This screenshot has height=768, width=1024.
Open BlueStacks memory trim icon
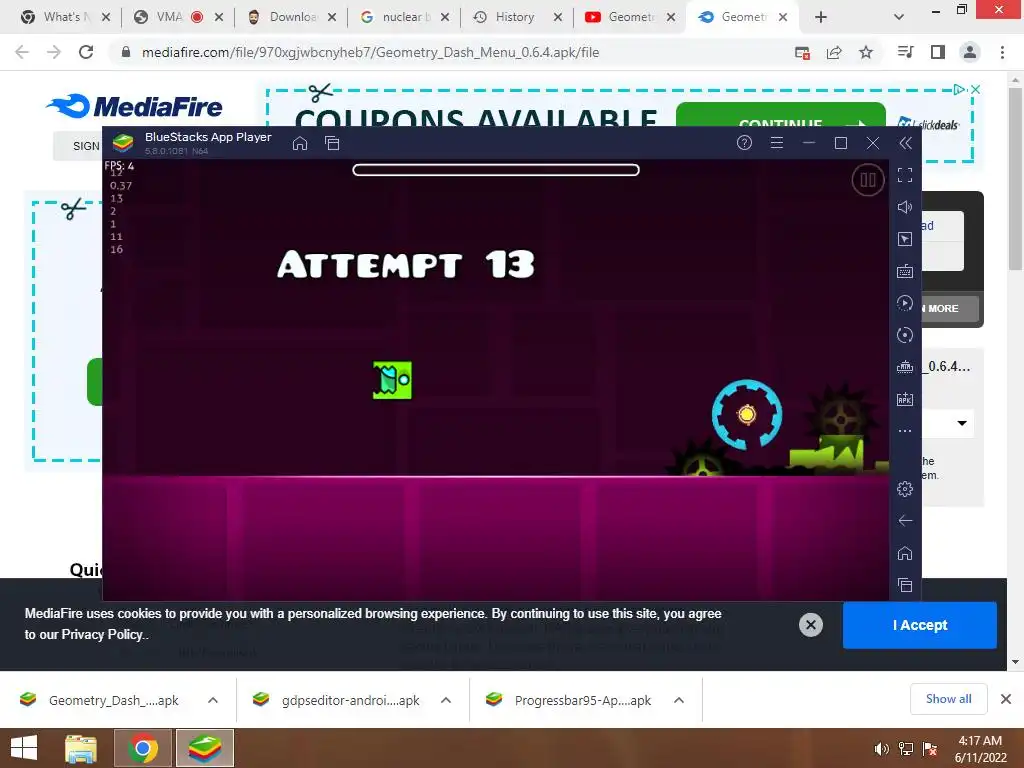tap(904, 367)
